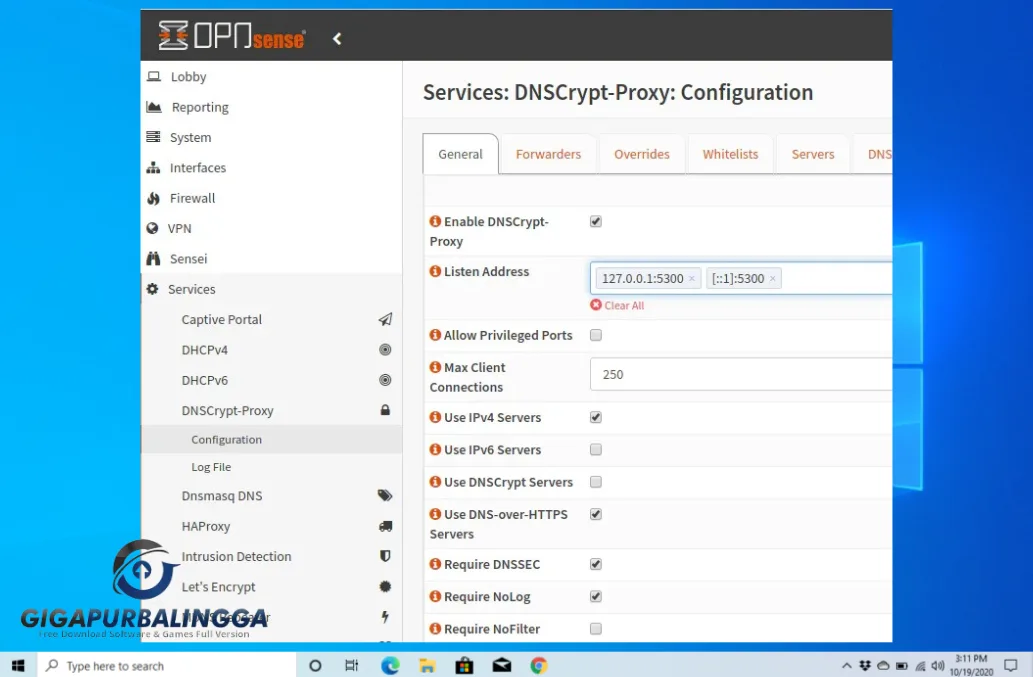The image size is (1033, 677).
Task: Click the DNSCrypt-Proxy lock icon
Action: pyautogui.click(x=385, y=410)
